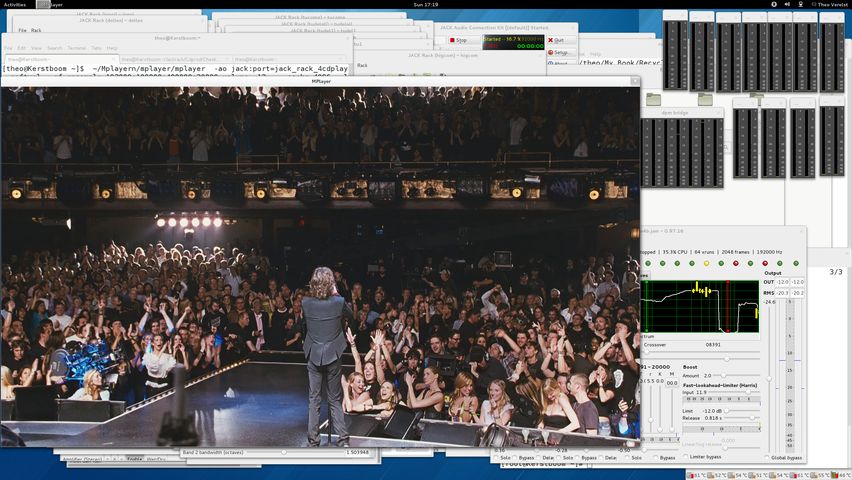
Task: Open Rack menu in JACK Rack bigcom window
Action: pos(362,65)
